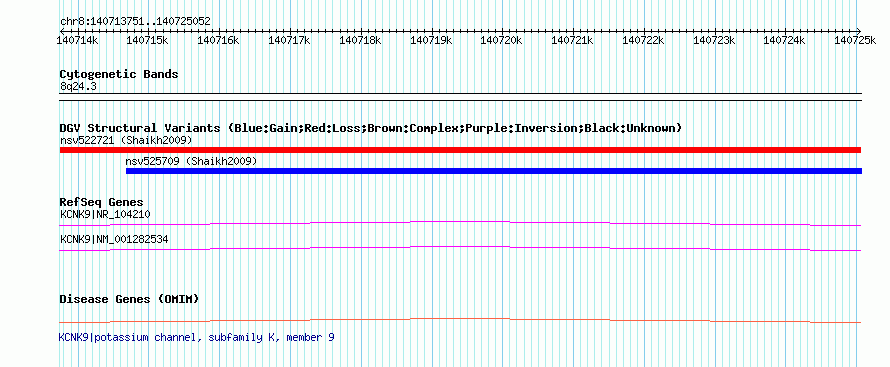Open the nsv525709 (Shaikh2009) label
Image resolution: width=890 pixels, height=367 pixels.
click(x=191, y=162)
